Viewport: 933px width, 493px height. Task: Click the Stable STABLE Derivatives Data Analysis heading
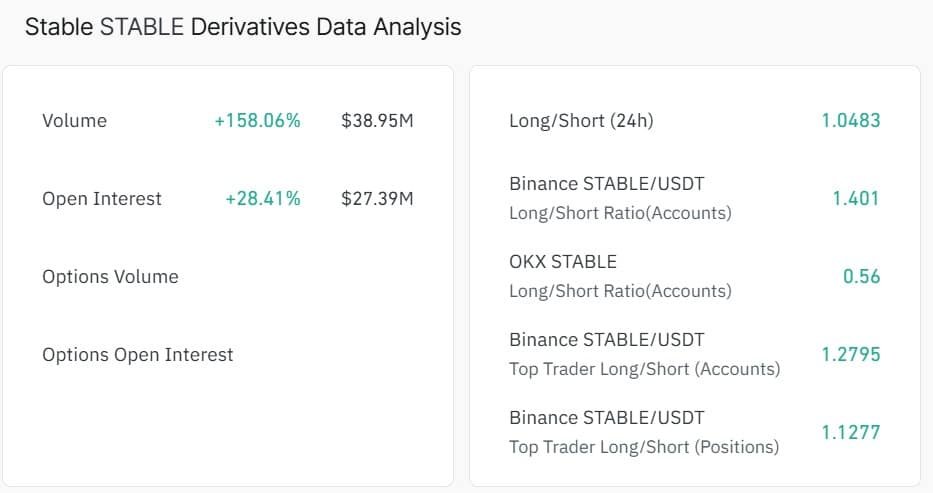(x=243, y=27)
